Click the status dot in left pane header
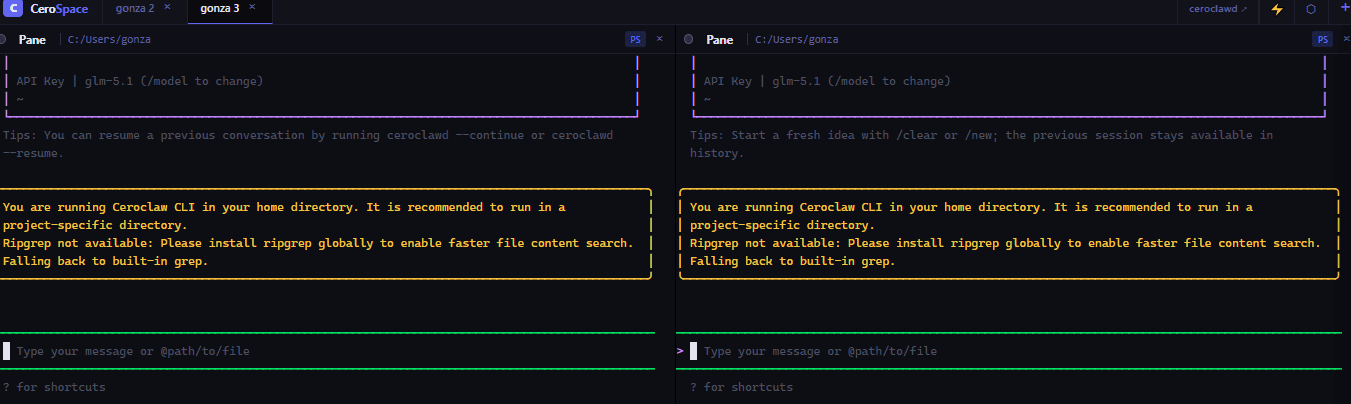The height and width of the screenshot is (404, 1351). point(3,39)
